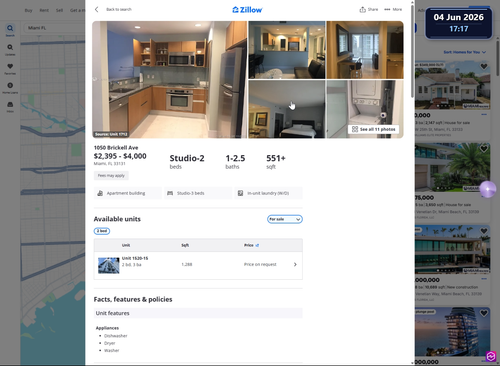This screenshot has height=366, width=500.
Task: Click the background map area
Action: click(x=53, y=200)
